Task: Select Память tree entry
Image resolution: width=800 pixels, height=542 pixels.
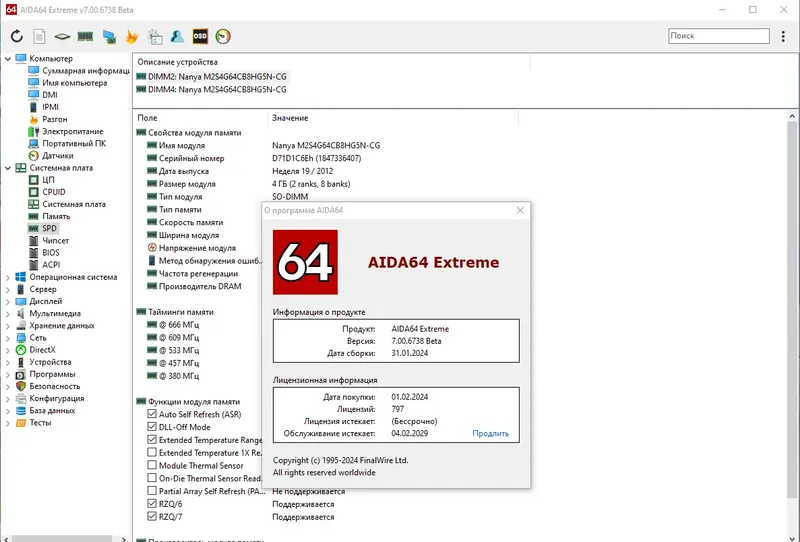Action: tap(56, 216)
